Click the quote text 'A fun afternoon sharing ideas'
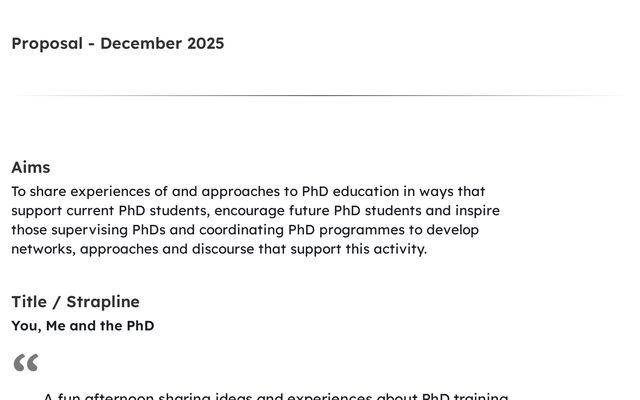The image size is (640, 400). point(275,396)
